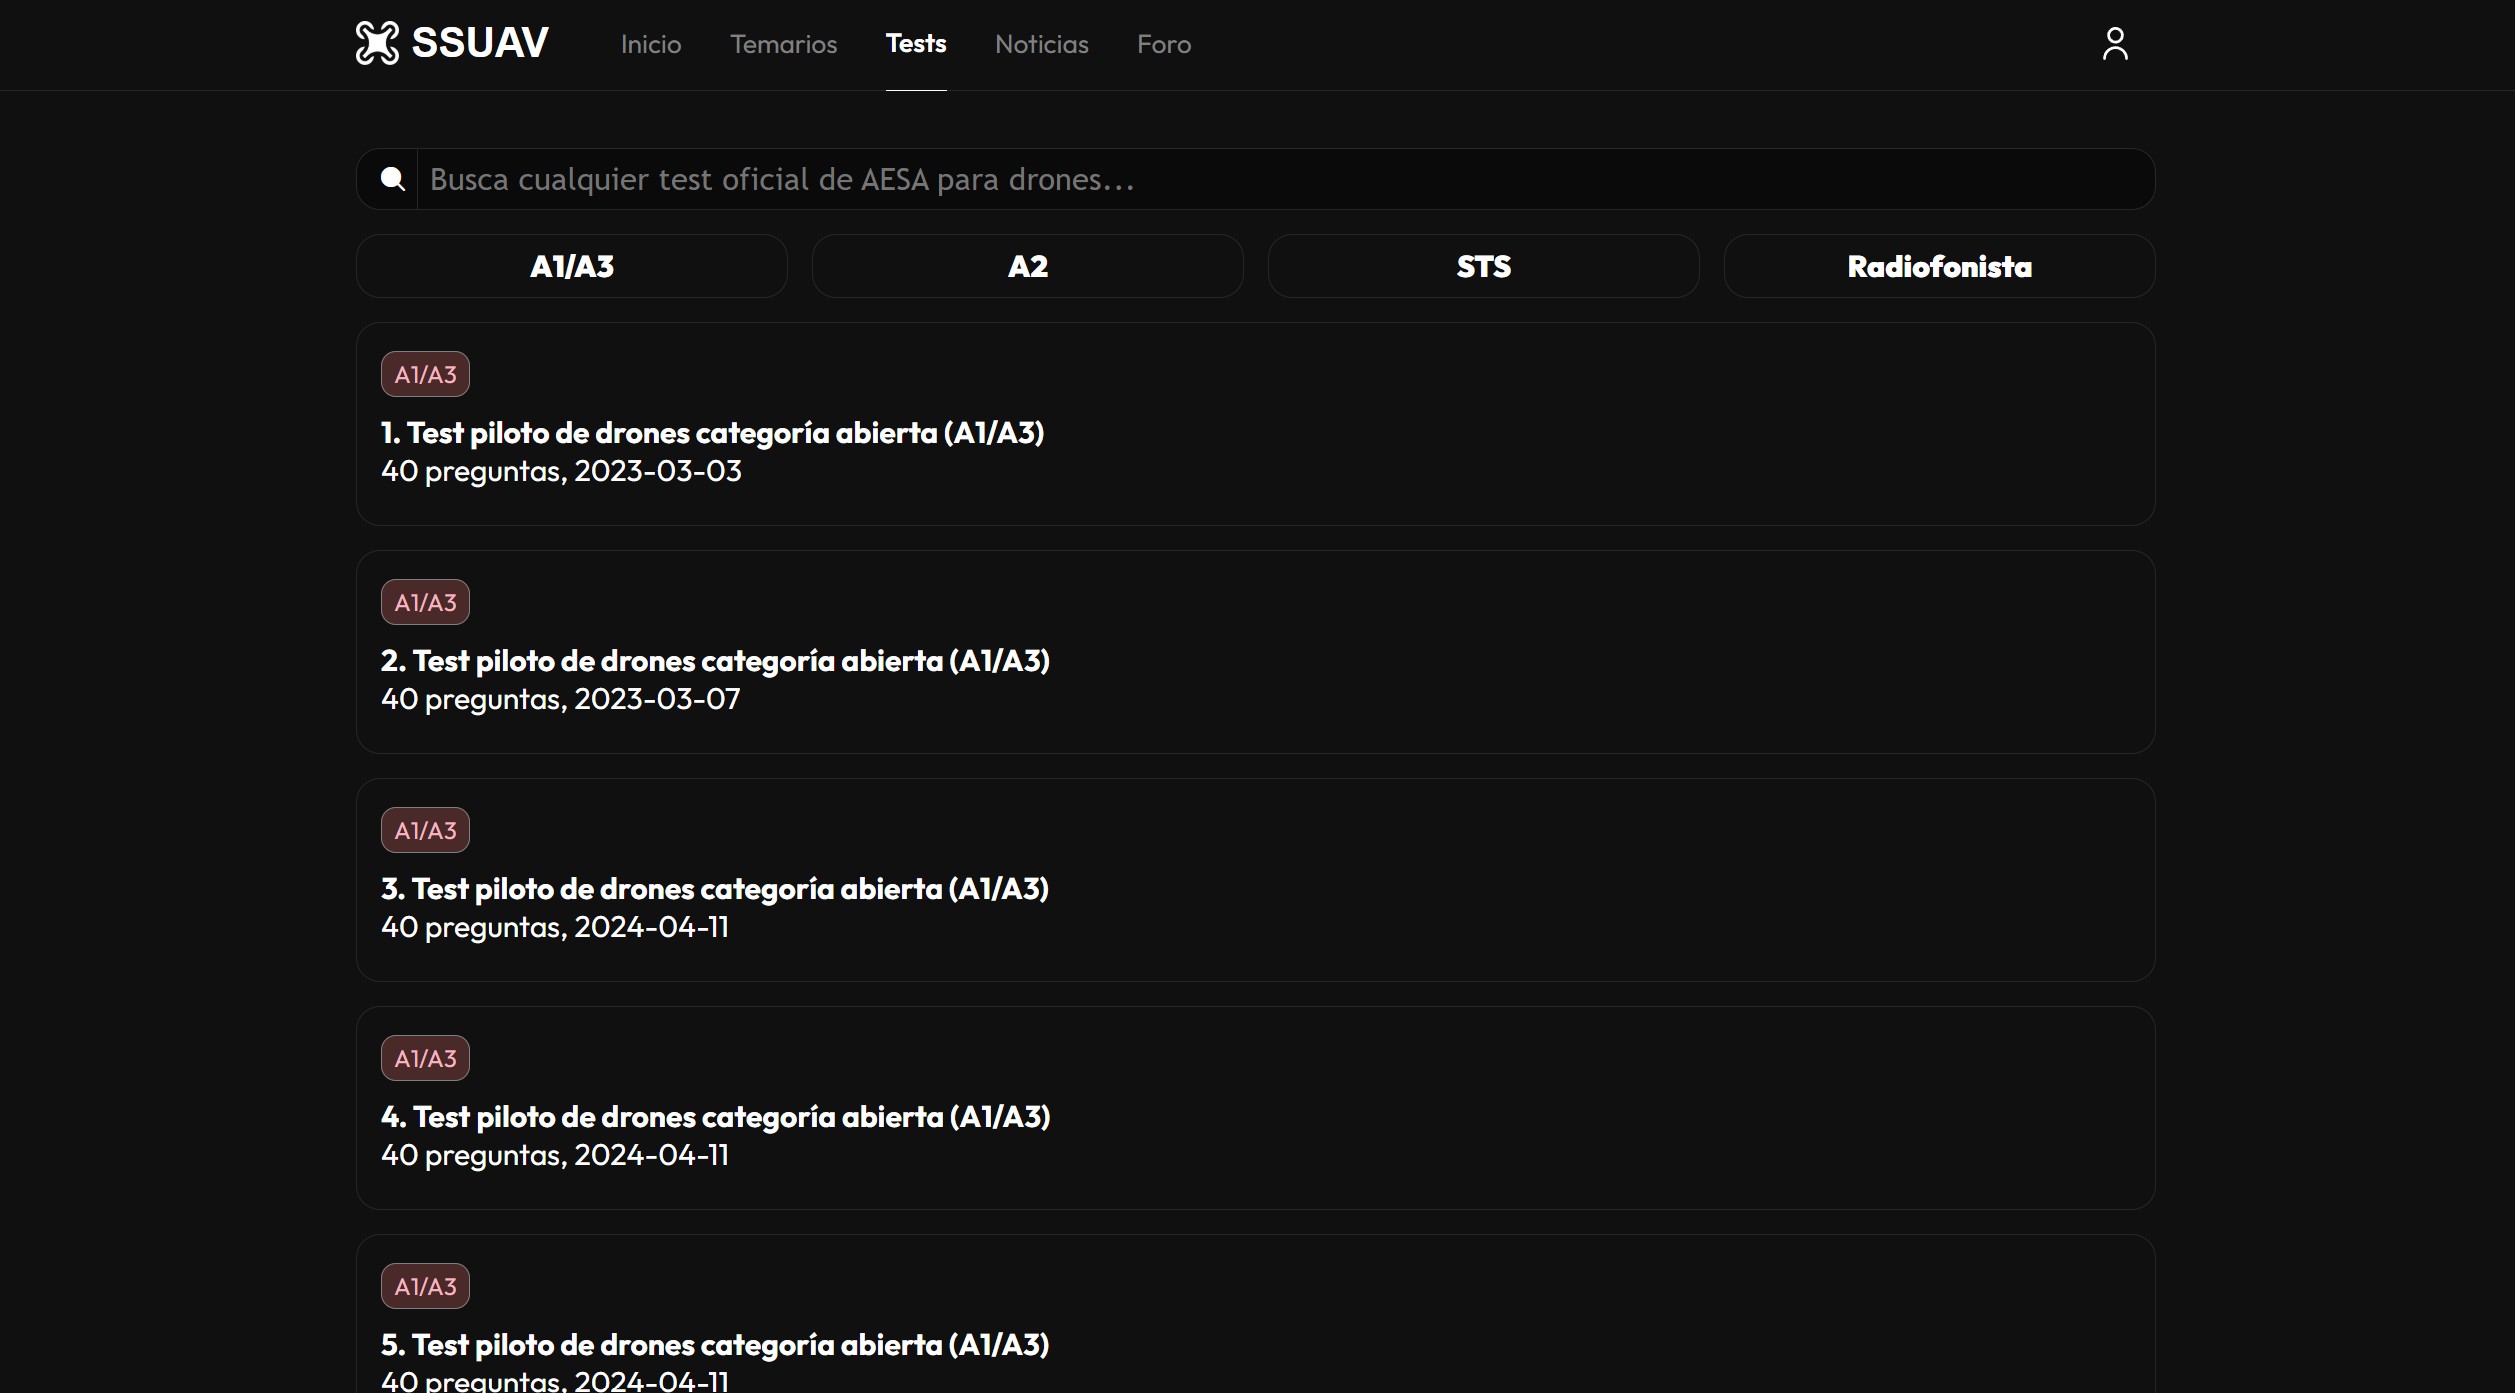Click the A1/A3 badge on test 1

(425, 374)
